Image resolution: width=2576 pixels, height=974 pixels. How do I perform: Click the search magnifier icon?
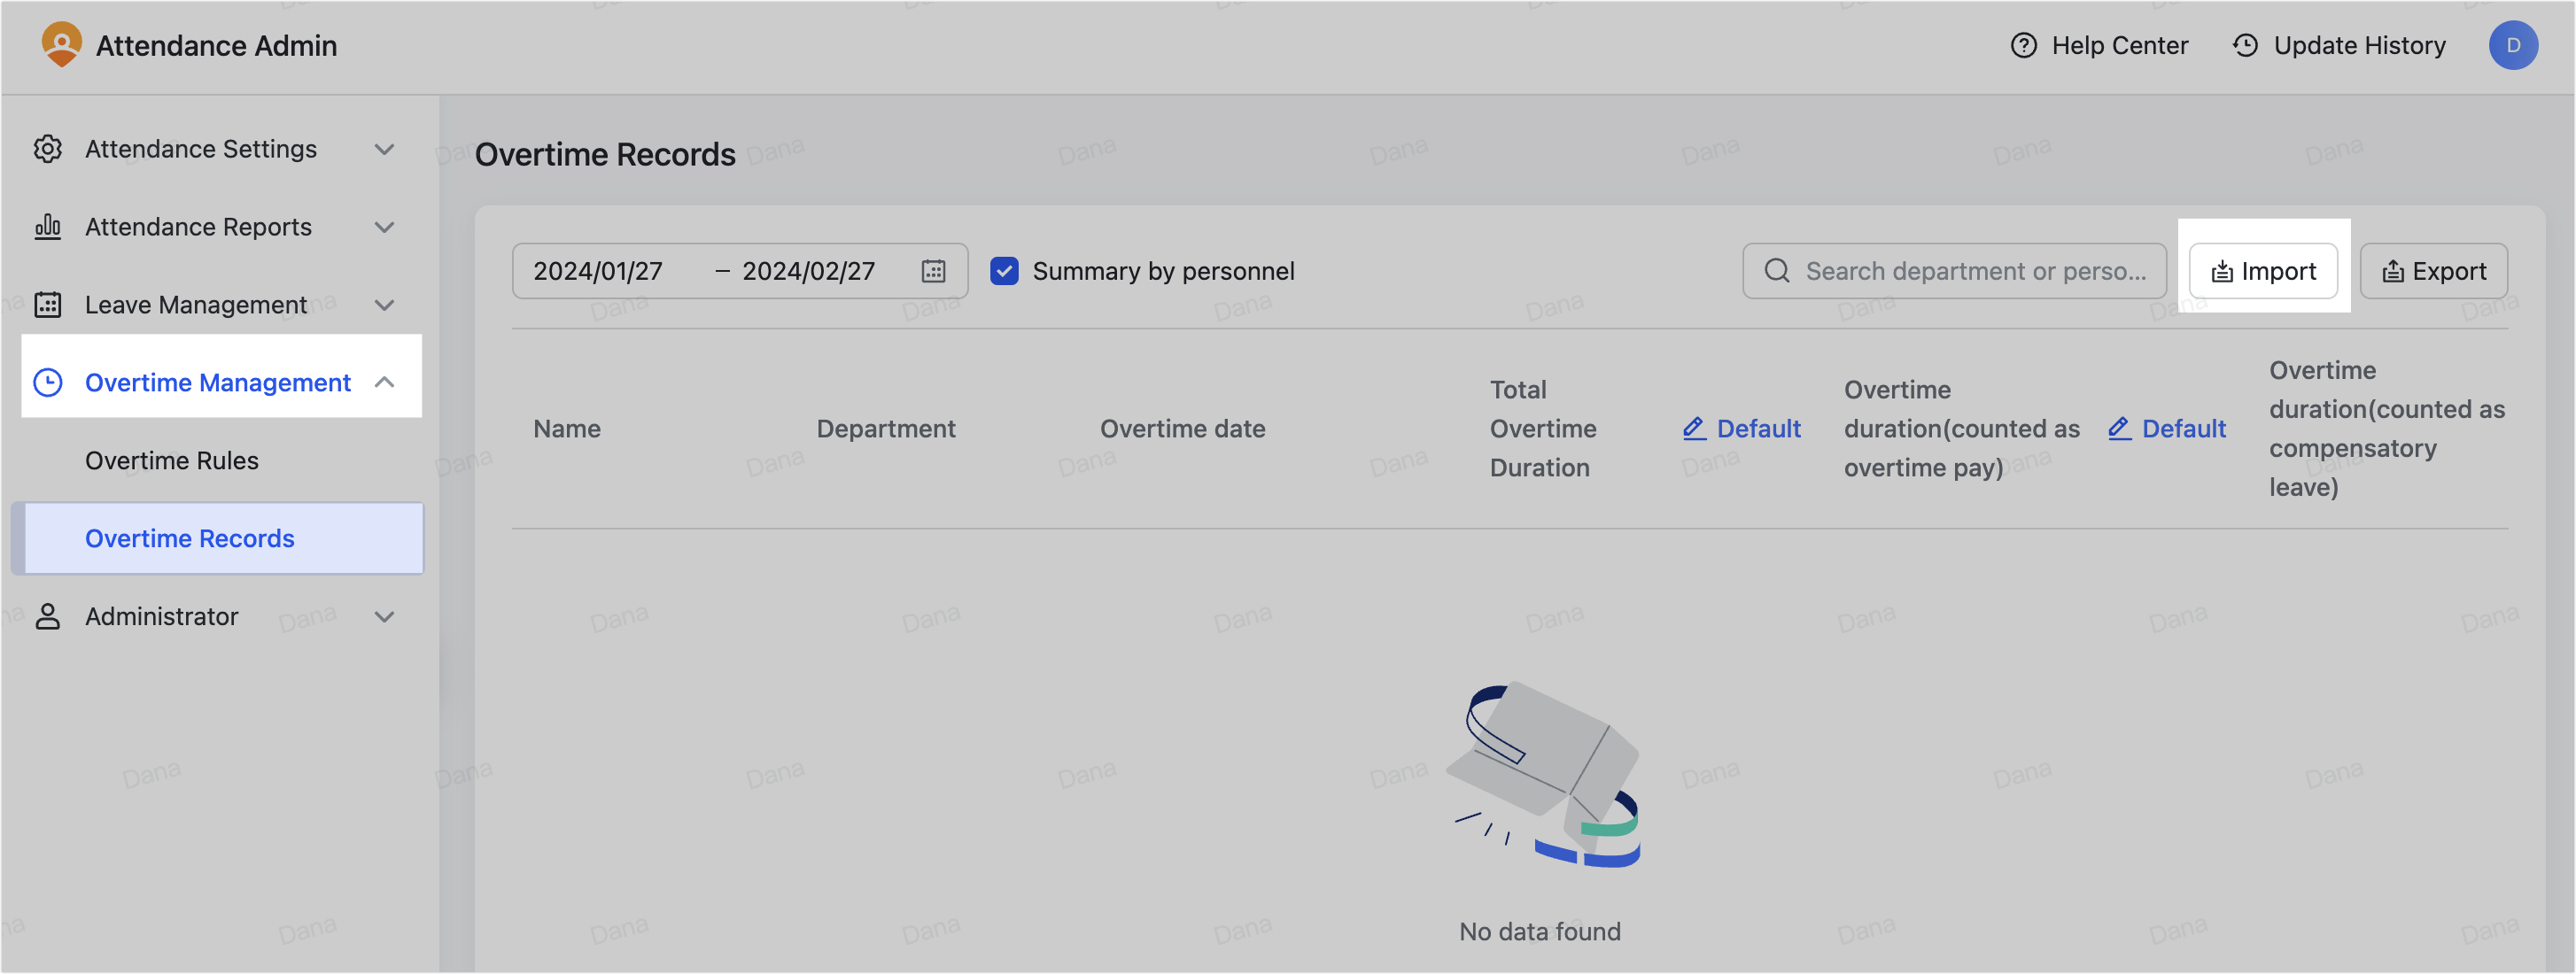(1776, 271)
